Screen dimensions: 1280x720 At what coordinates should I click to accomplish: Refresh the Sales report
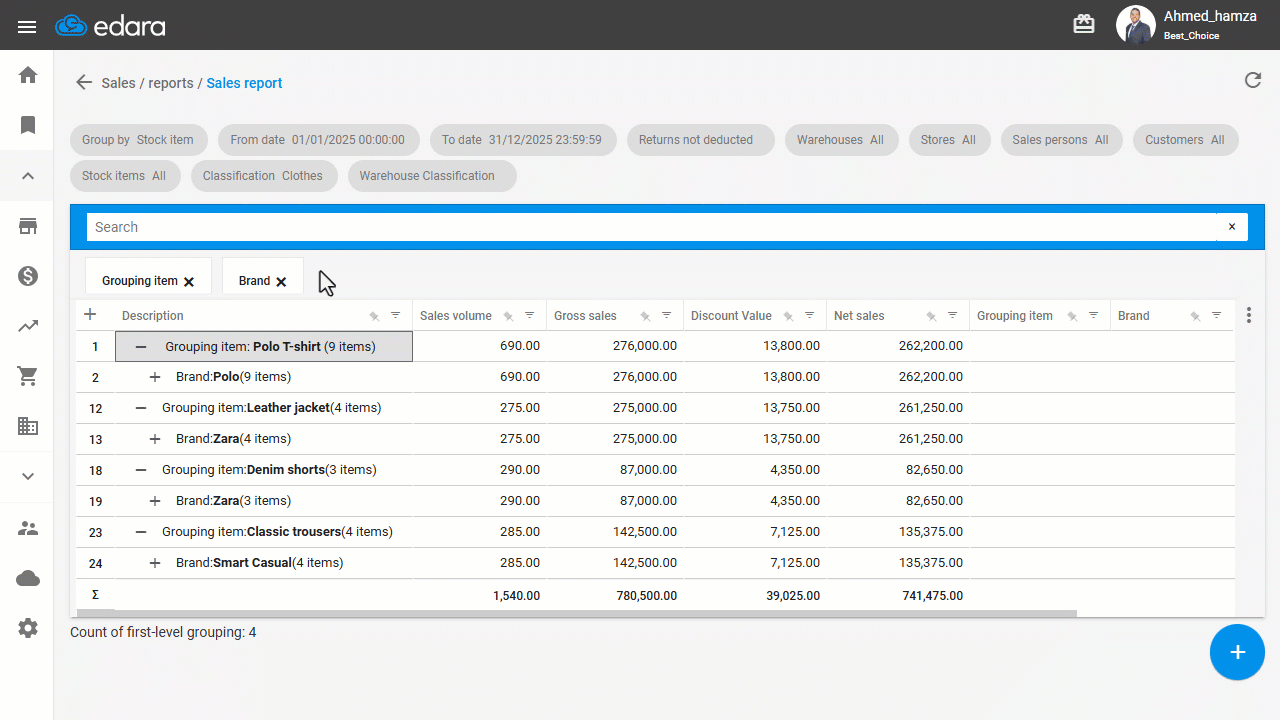point(1253,80)
